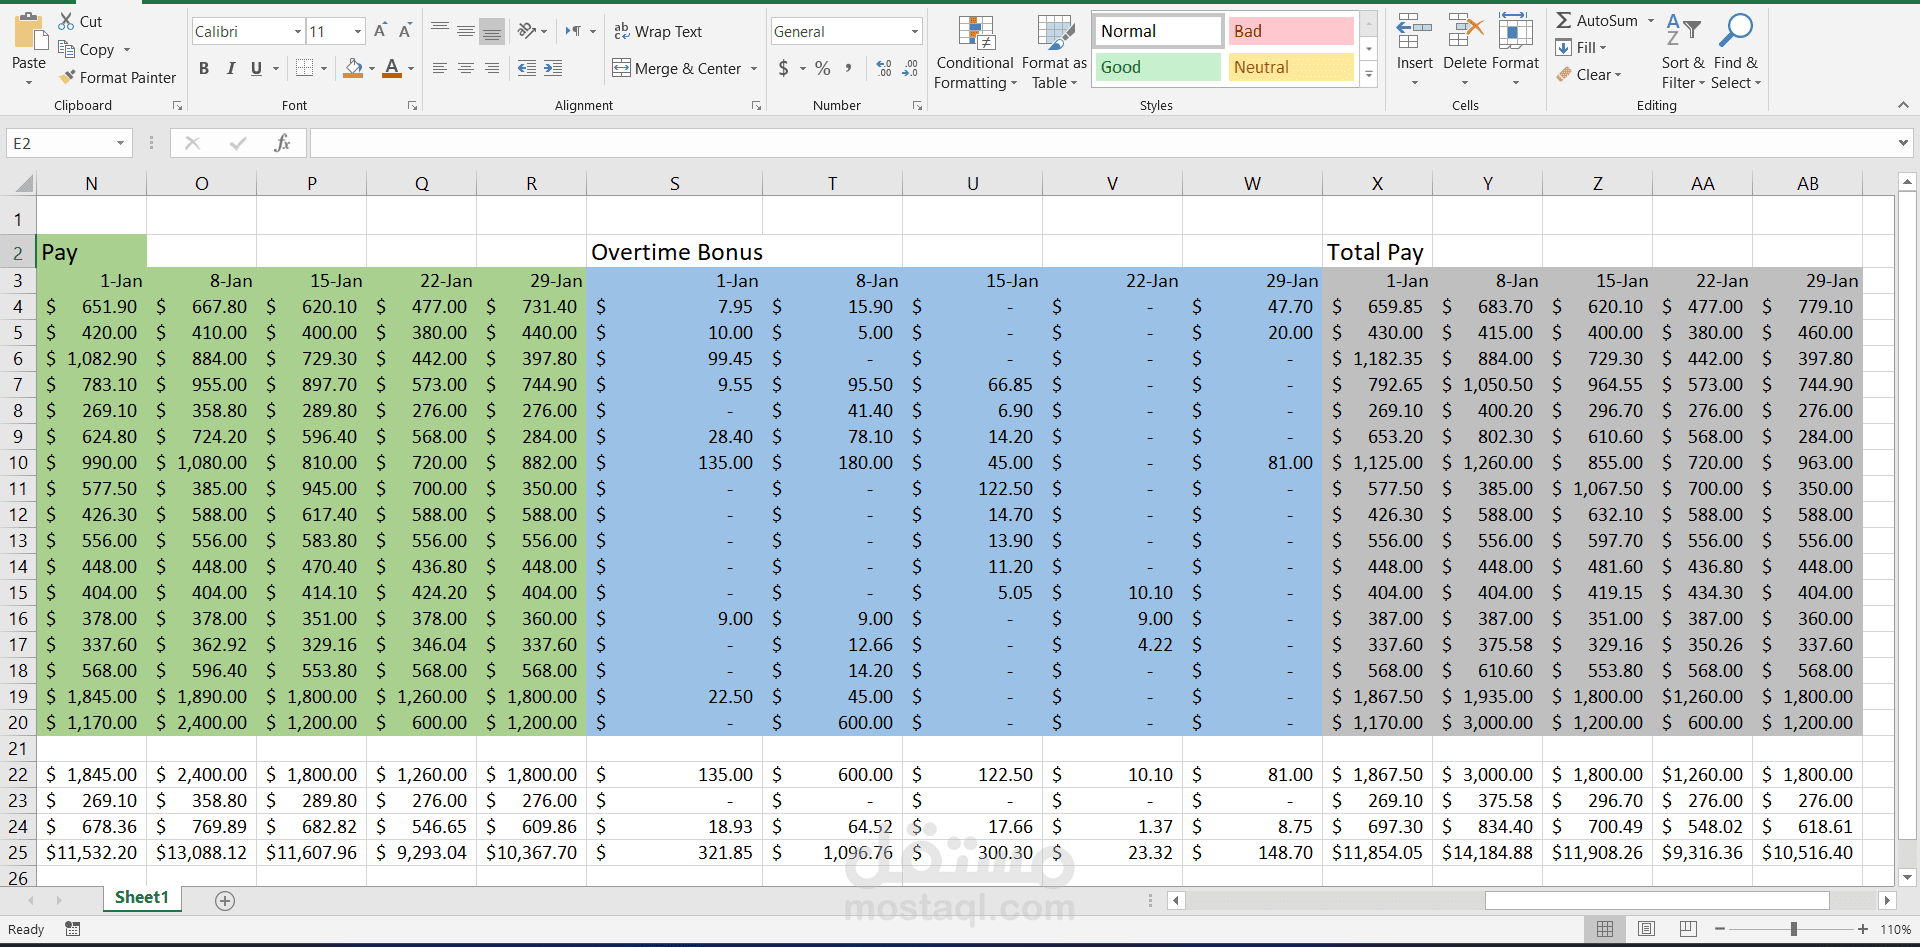Click the Delete cells icon
This screenshot has width=1920, height=947.
(1465, 31)
